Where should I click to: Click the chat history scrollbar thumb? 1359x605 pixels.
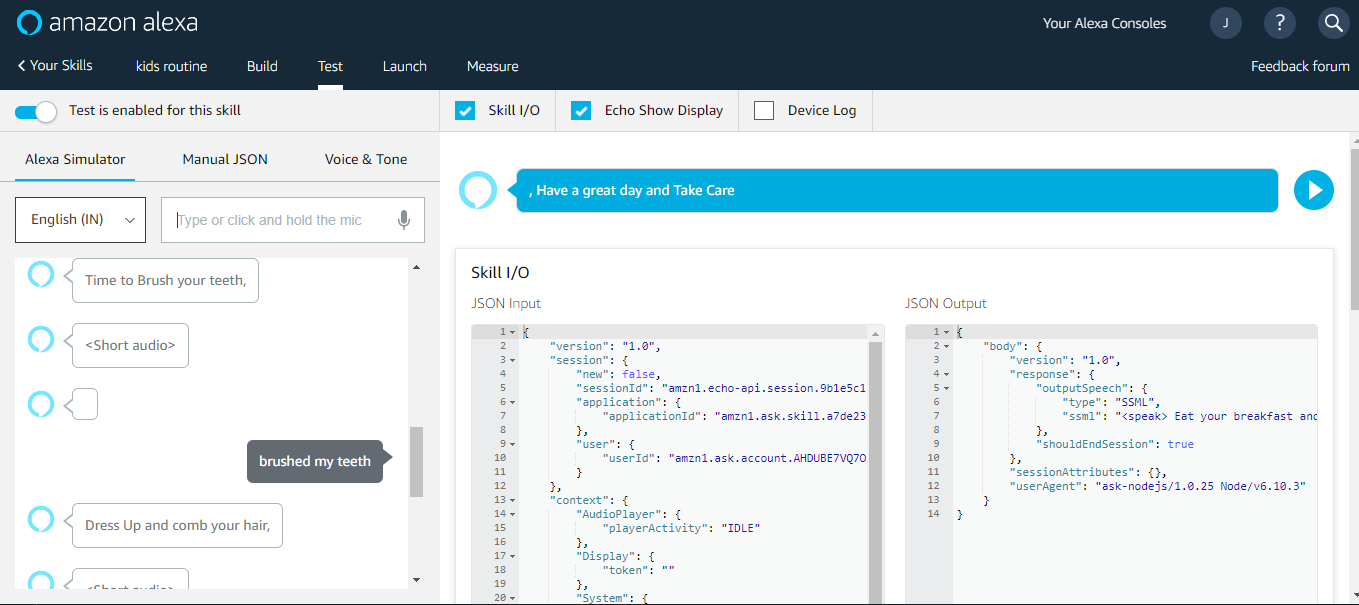coord(416,462)
